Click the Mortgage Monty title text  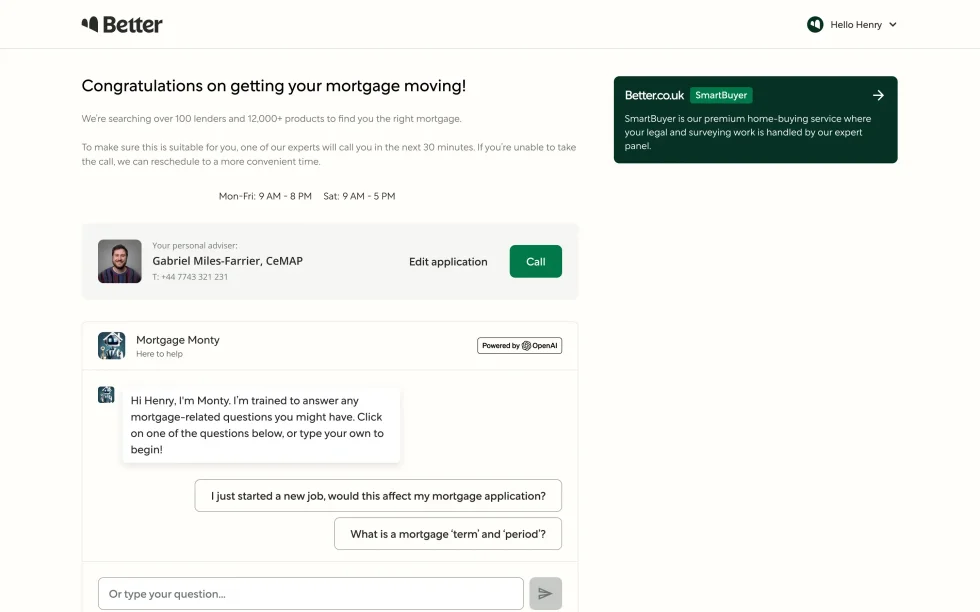(178, 340)
